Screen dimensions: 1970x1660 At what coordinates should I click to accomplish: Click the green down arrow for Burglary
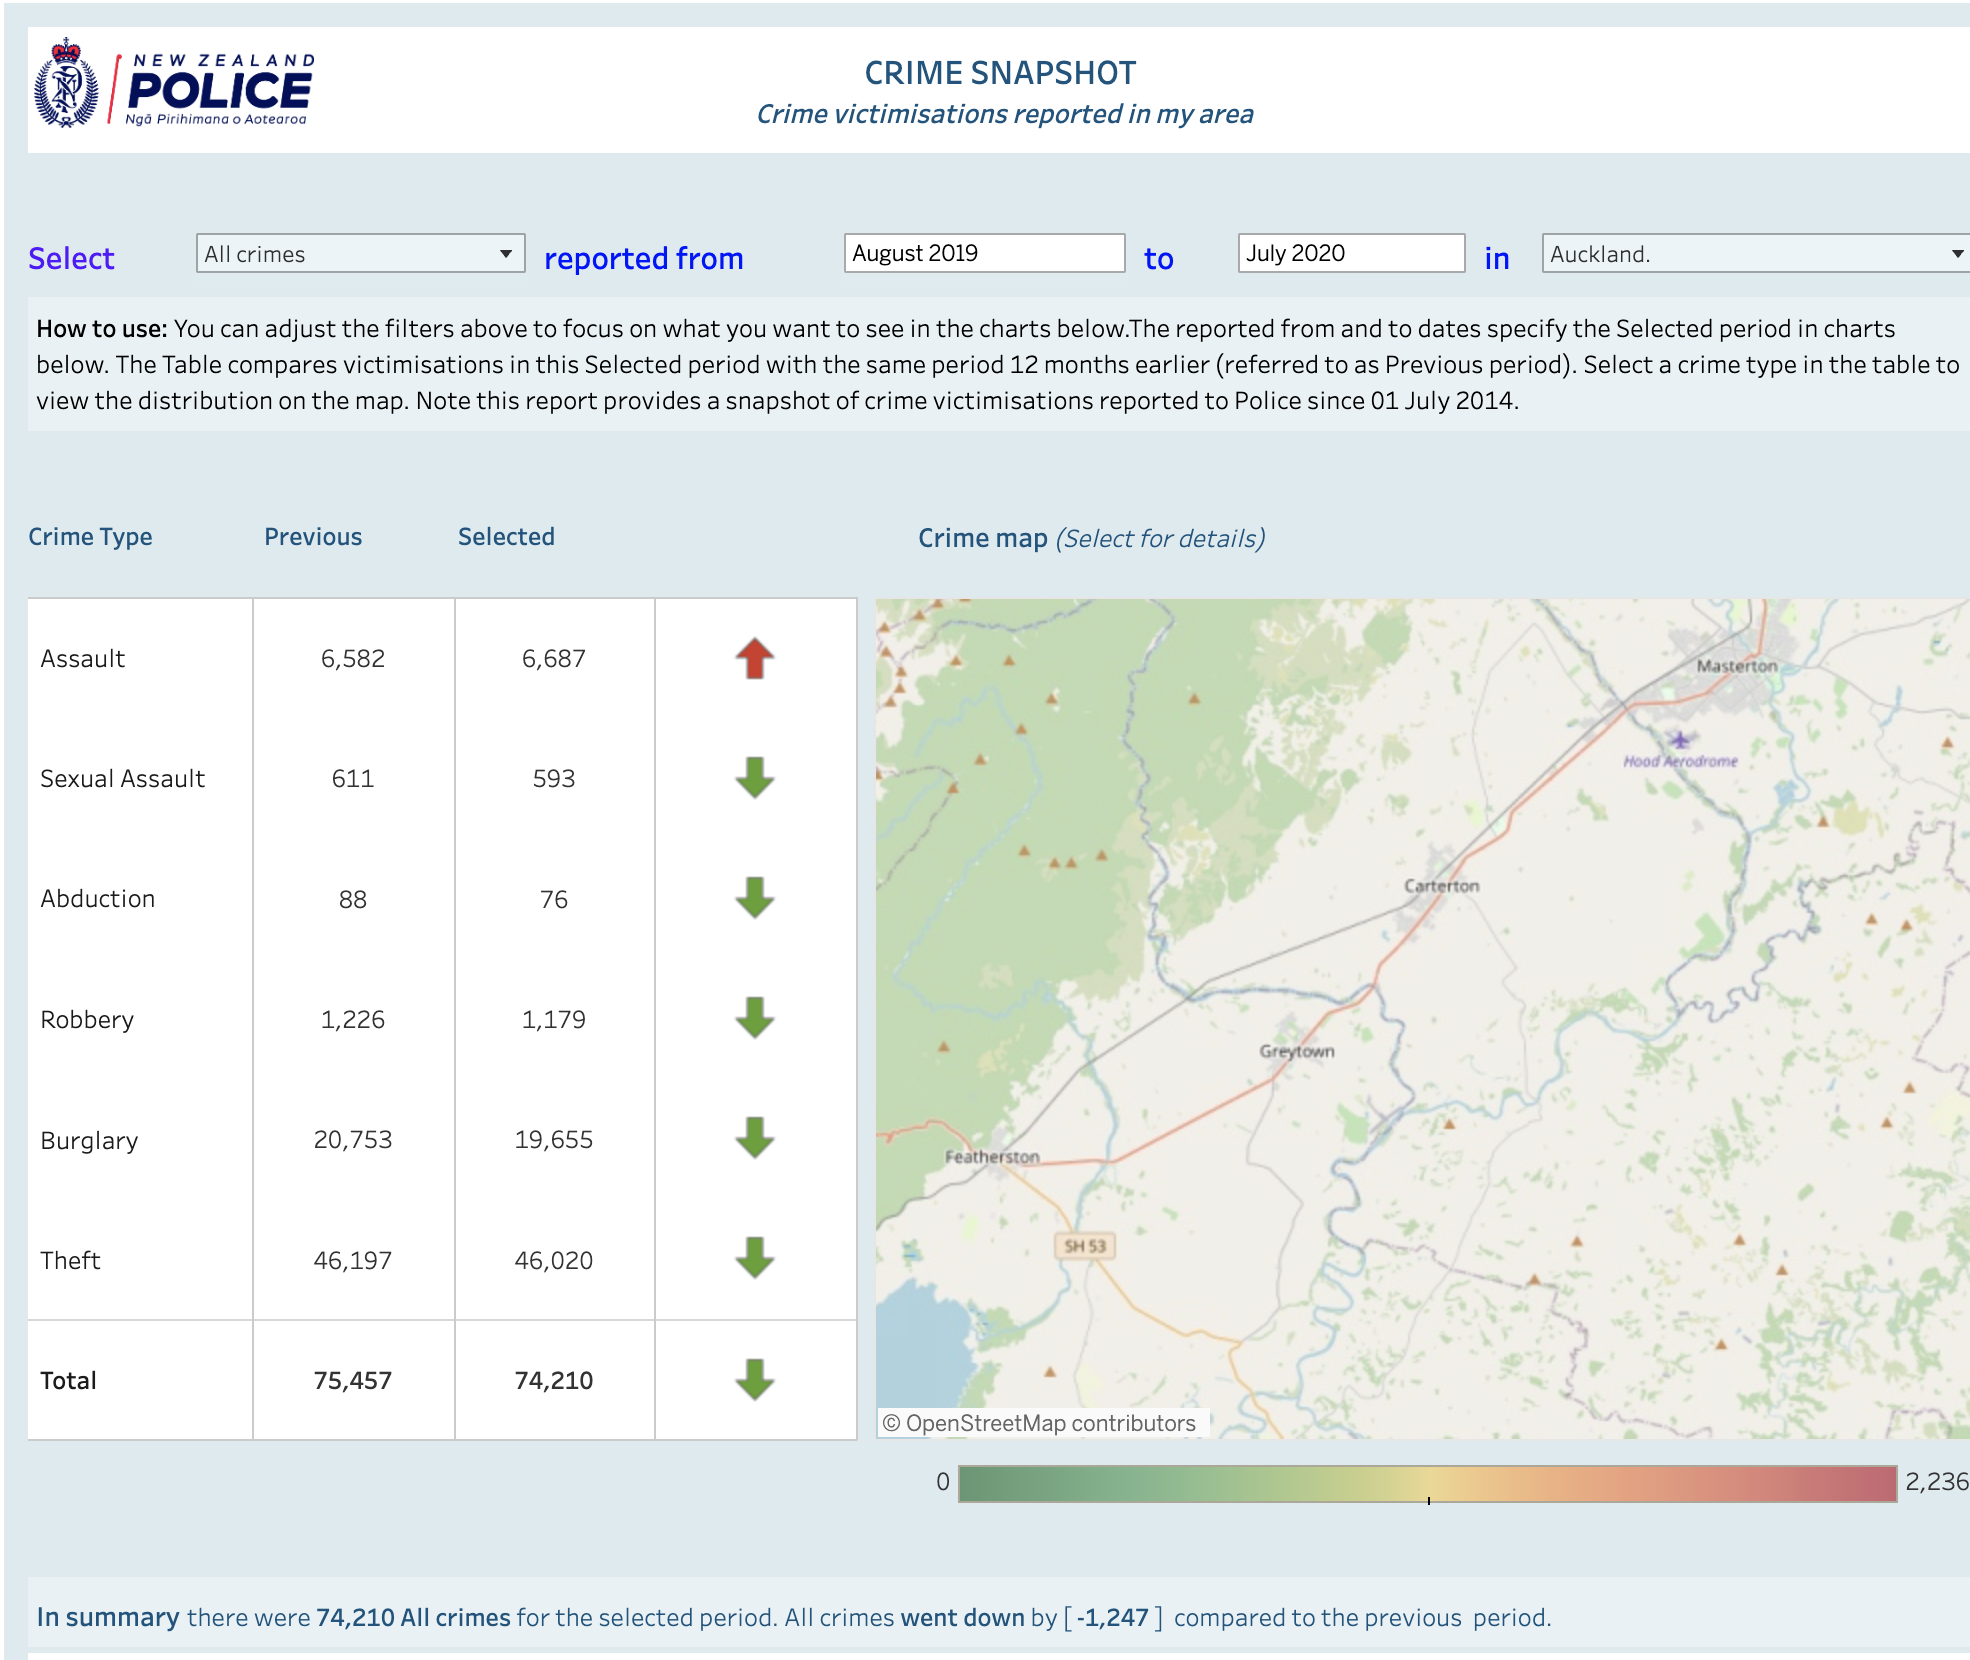pyautogui.click(x=755, y=1138)
